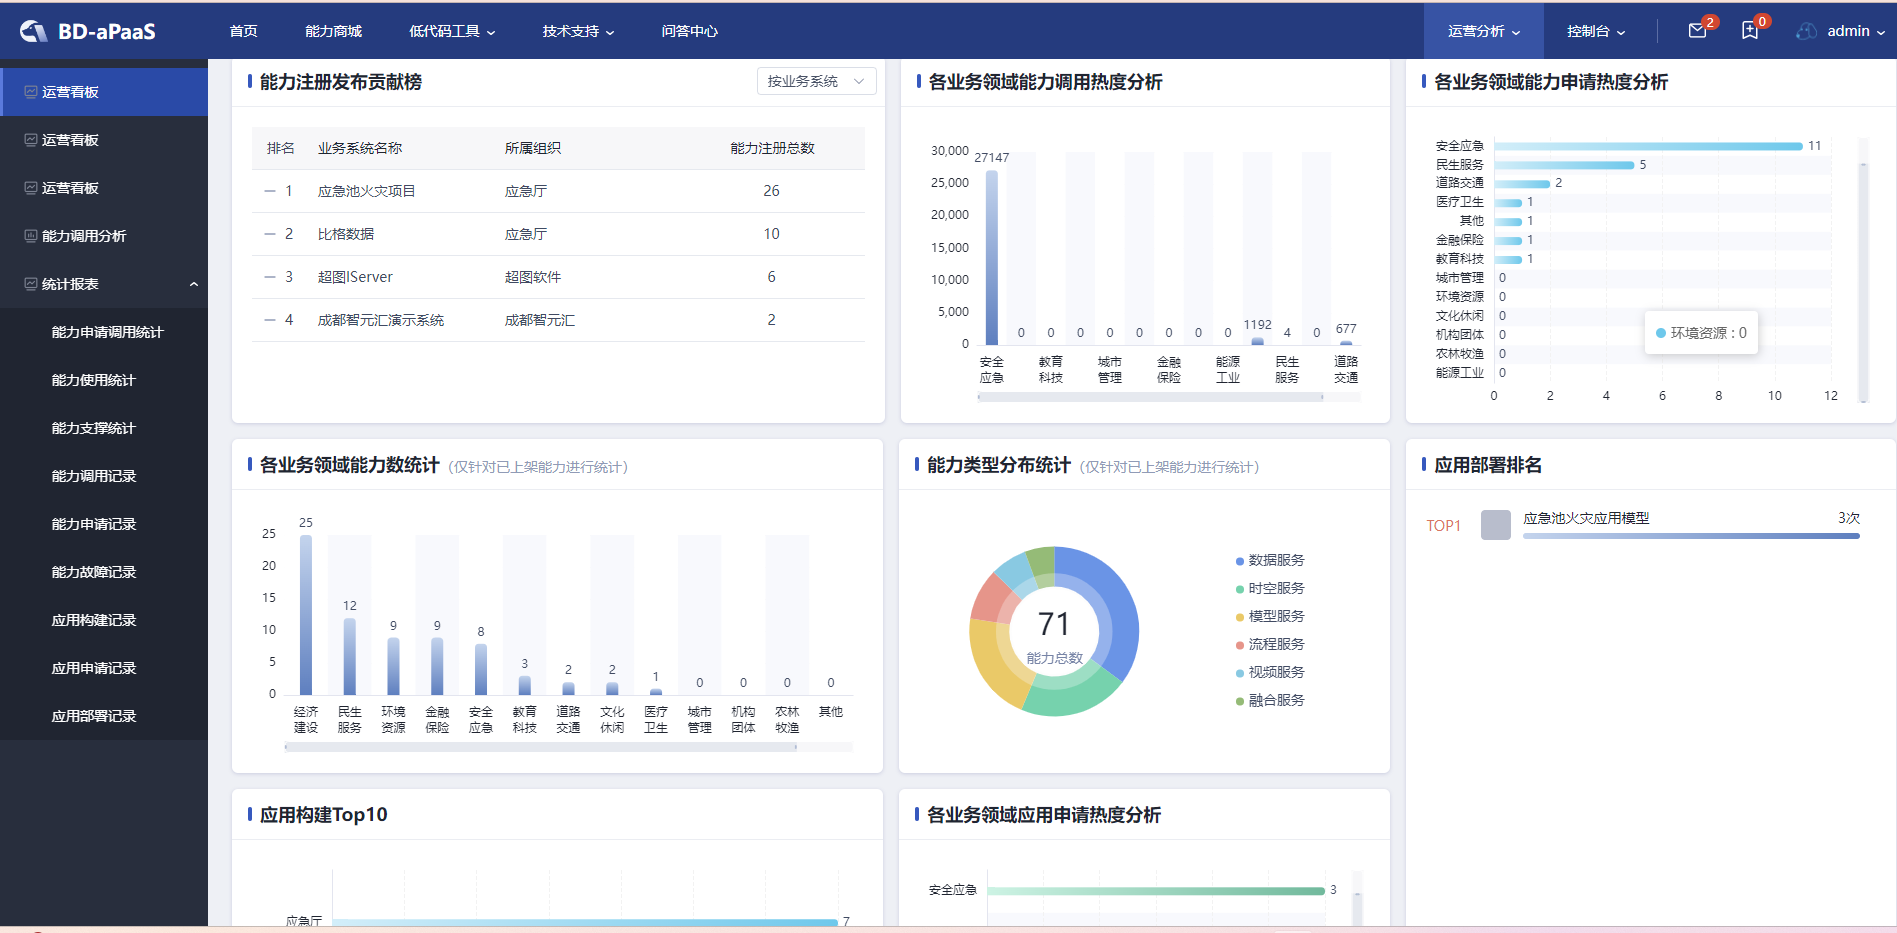Image resolution: width=1897 pixels, height=933 pixels.
Task: Open 应用构建记录 in the sidebar
Action: pos(104,620)
